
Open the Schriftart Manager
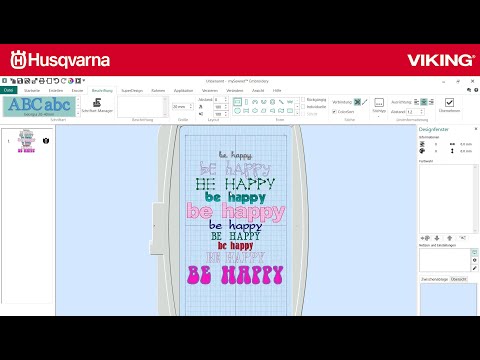point(97,105)
